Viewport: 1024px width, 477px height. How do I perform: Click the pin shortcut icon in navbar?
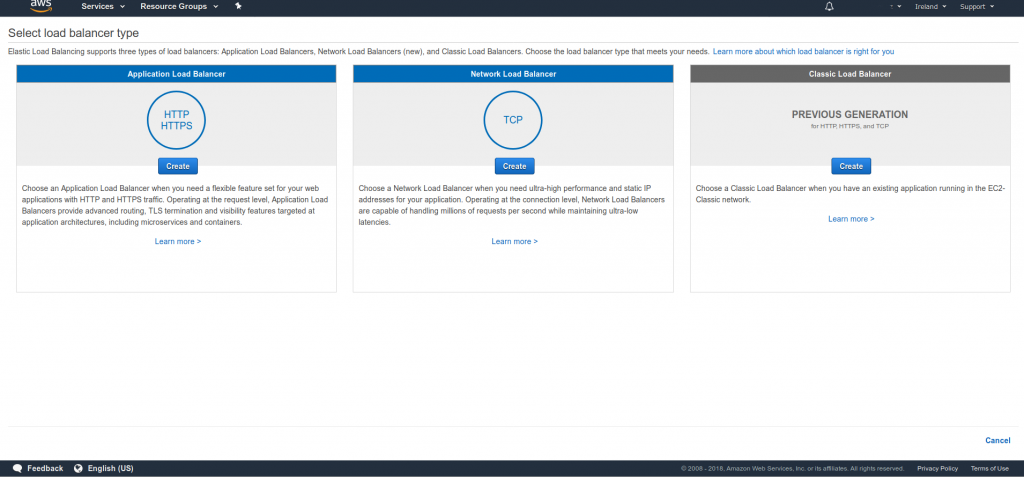point(237,6)
